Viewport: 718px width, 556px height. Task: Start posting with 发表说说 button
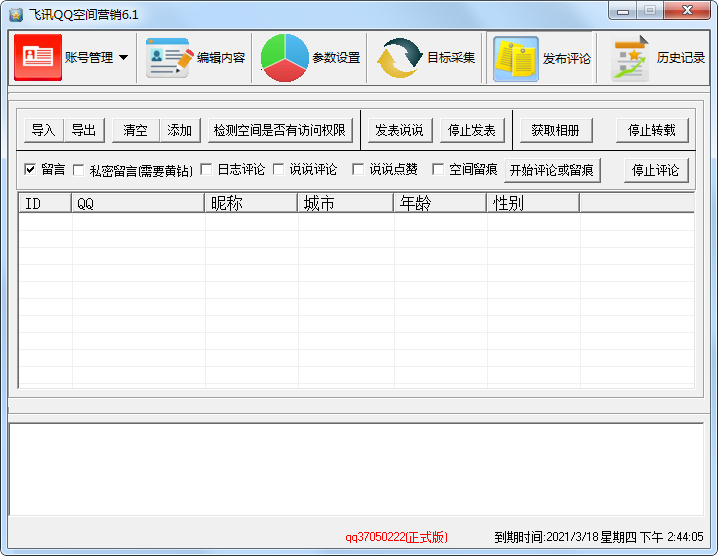click(398, 130)
